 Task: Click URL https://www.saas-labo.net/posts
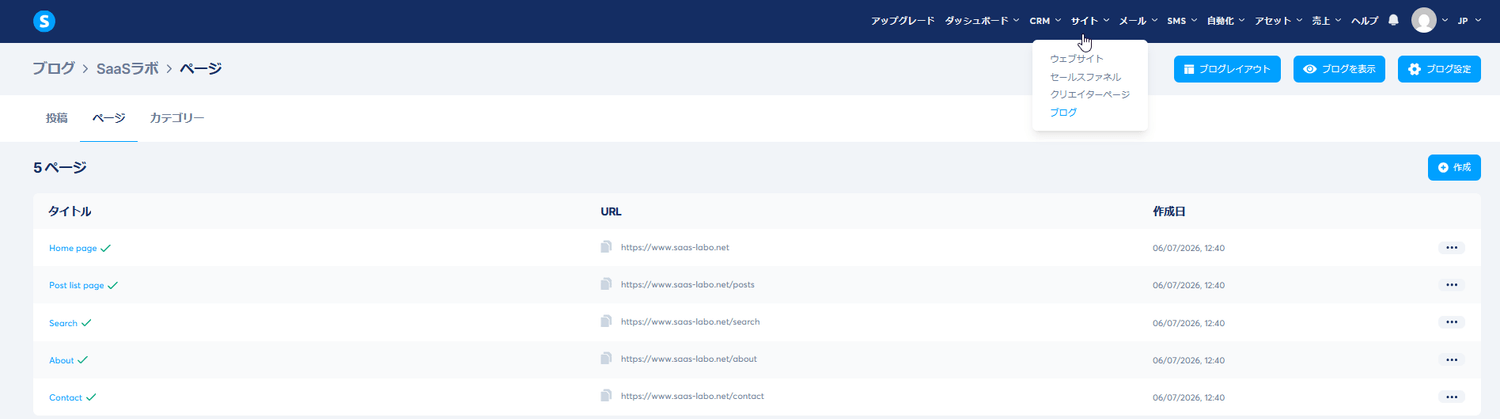[687, 285]
